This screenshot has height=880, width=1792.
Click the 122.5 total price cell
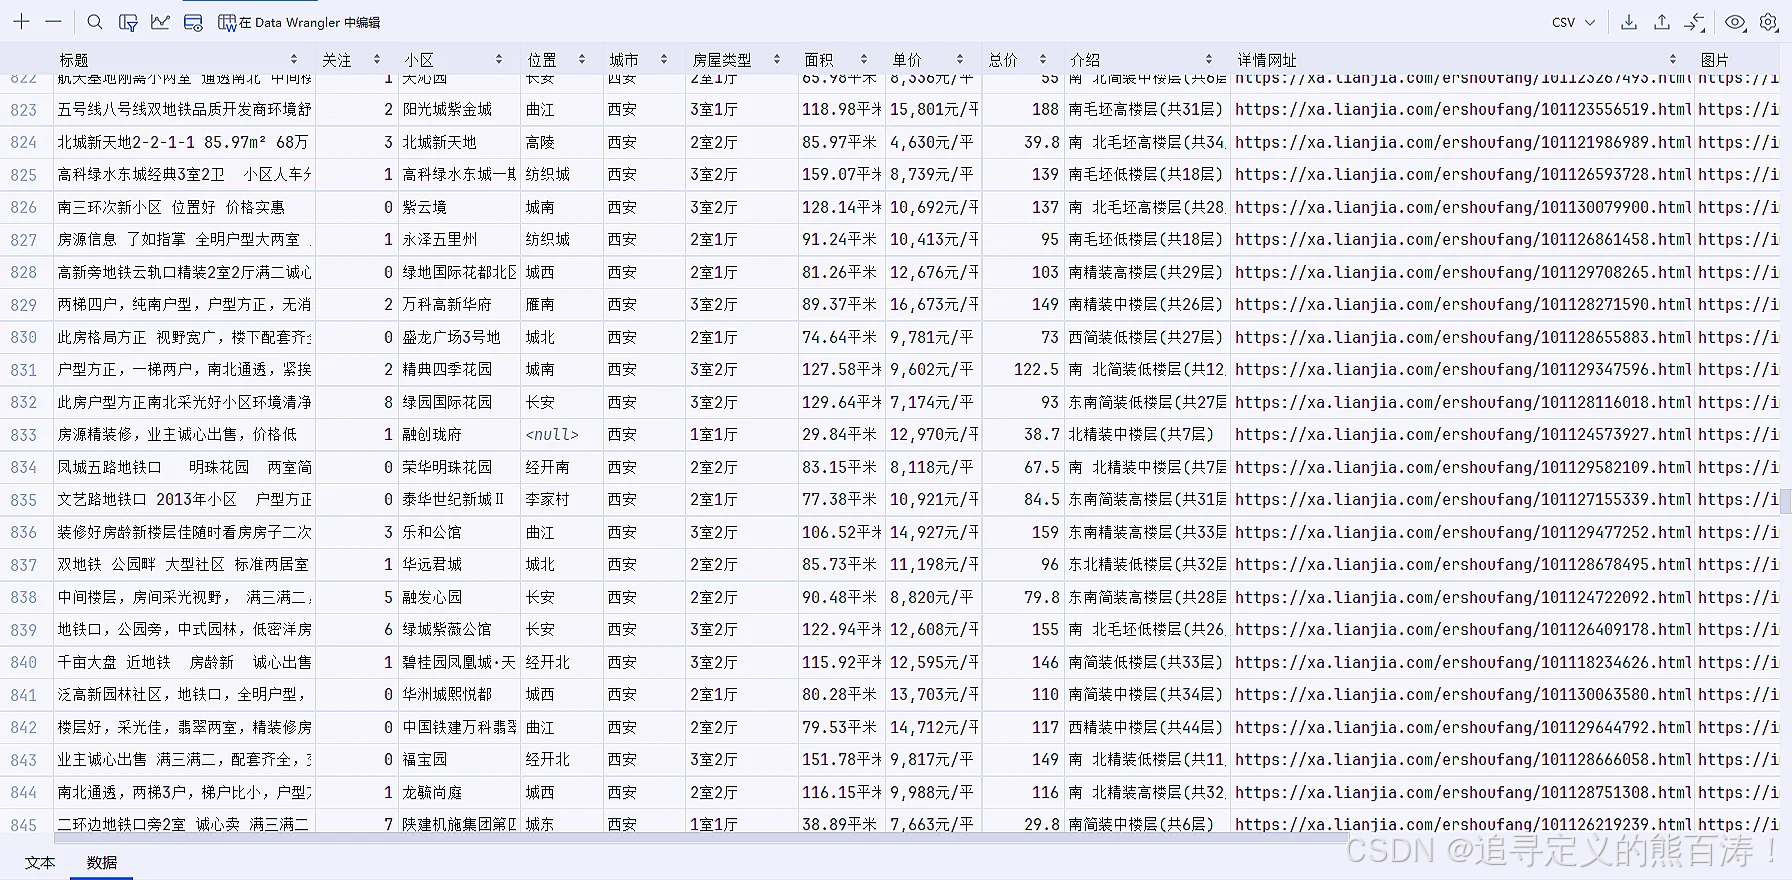click(1022, 370)
